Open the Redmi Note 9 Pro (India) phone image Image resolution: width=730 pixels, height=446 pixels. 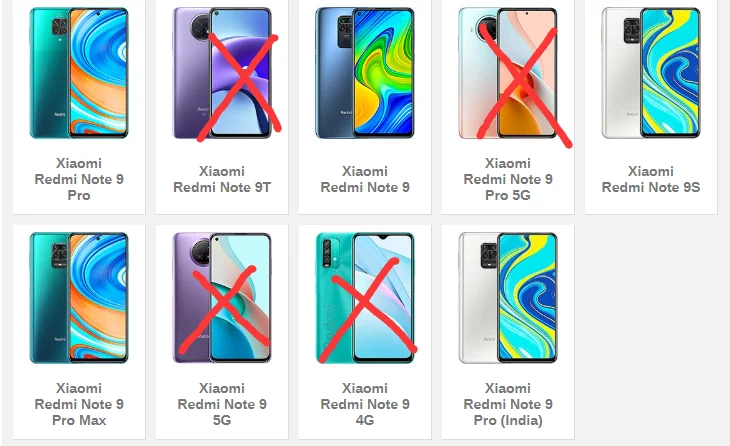pyautogui.click(x=508, y=298)
